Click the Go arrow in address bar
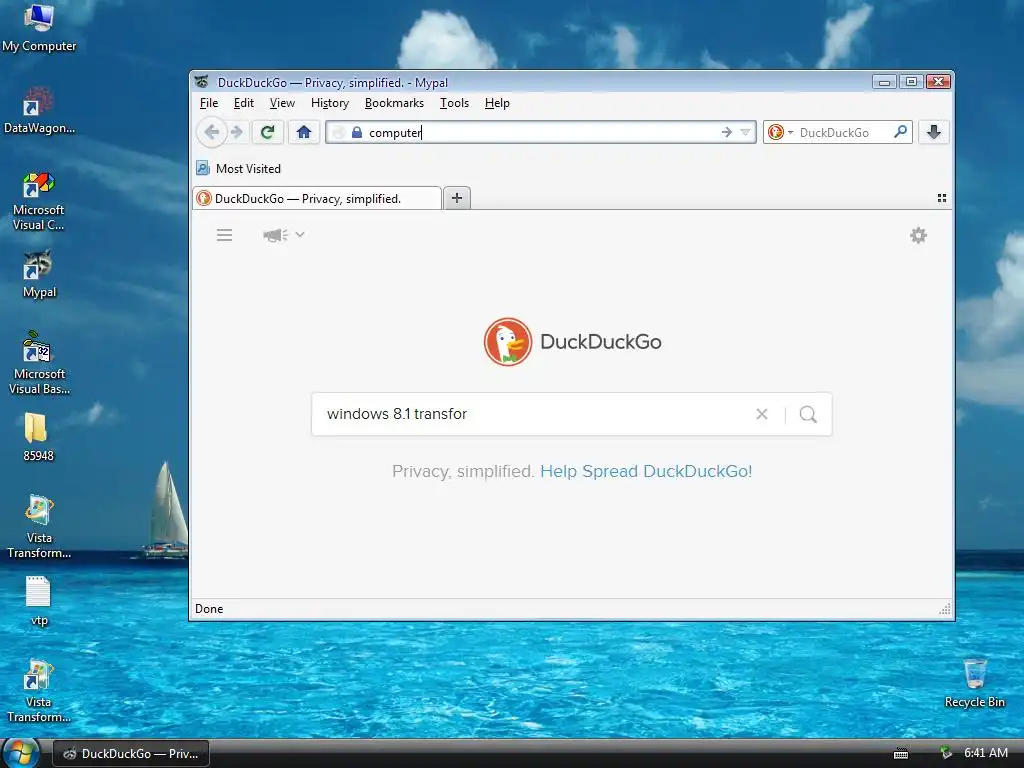1024x768 pixels. coord(727,133)
